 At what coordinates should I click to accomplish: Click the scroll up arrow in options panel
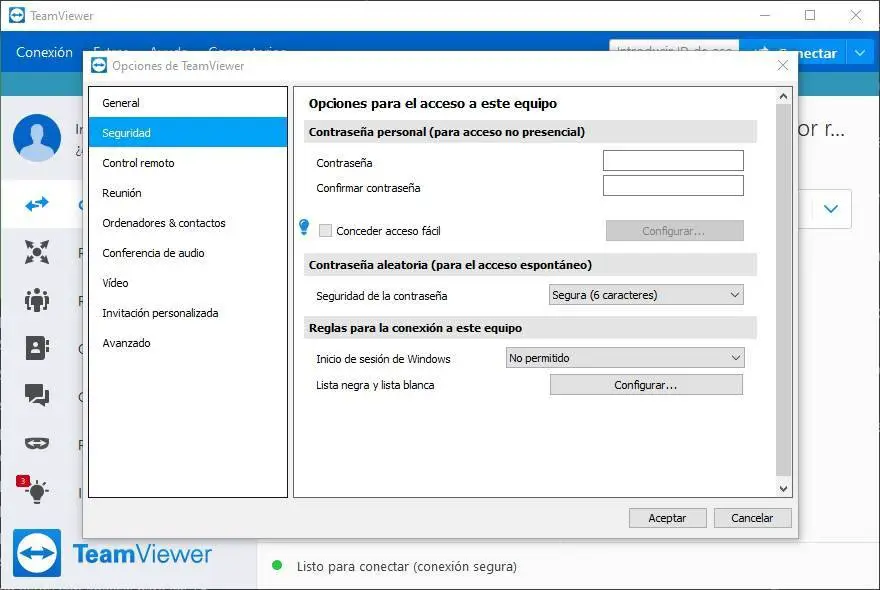click(783, 96)
